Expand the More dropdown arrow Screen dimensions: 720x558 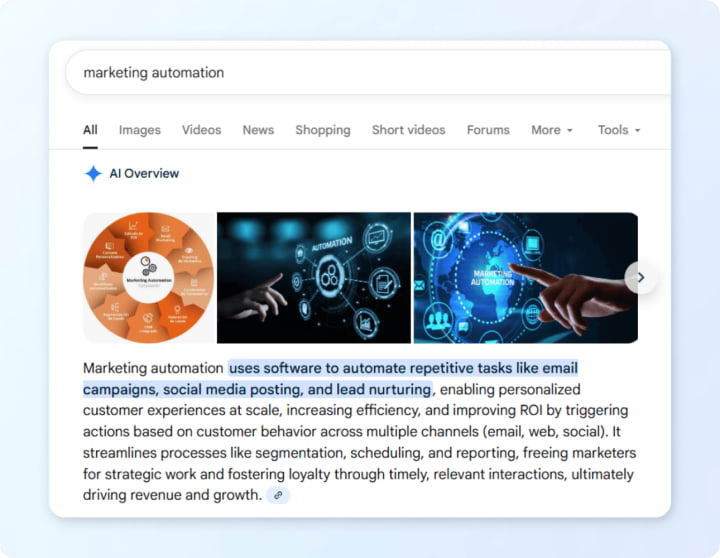[570, 130]
